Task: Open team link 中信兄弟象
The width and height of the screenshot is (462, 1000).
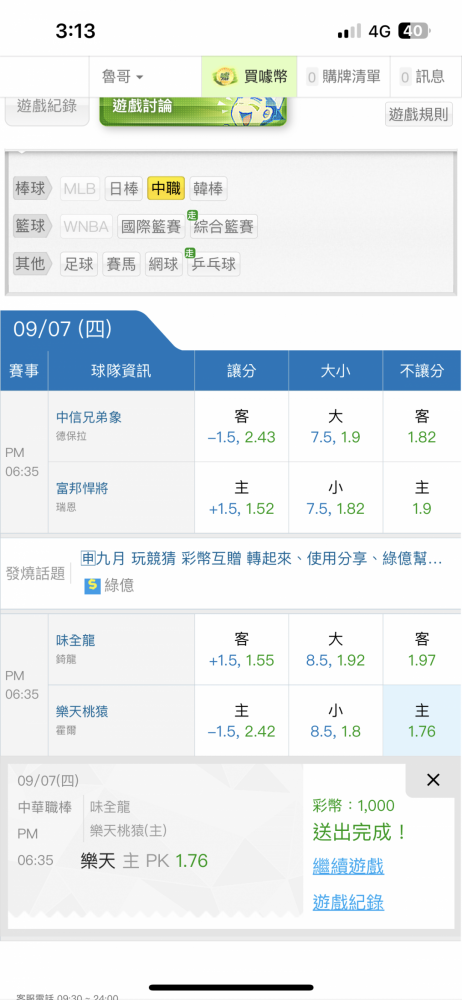Action: click(89, 418)
